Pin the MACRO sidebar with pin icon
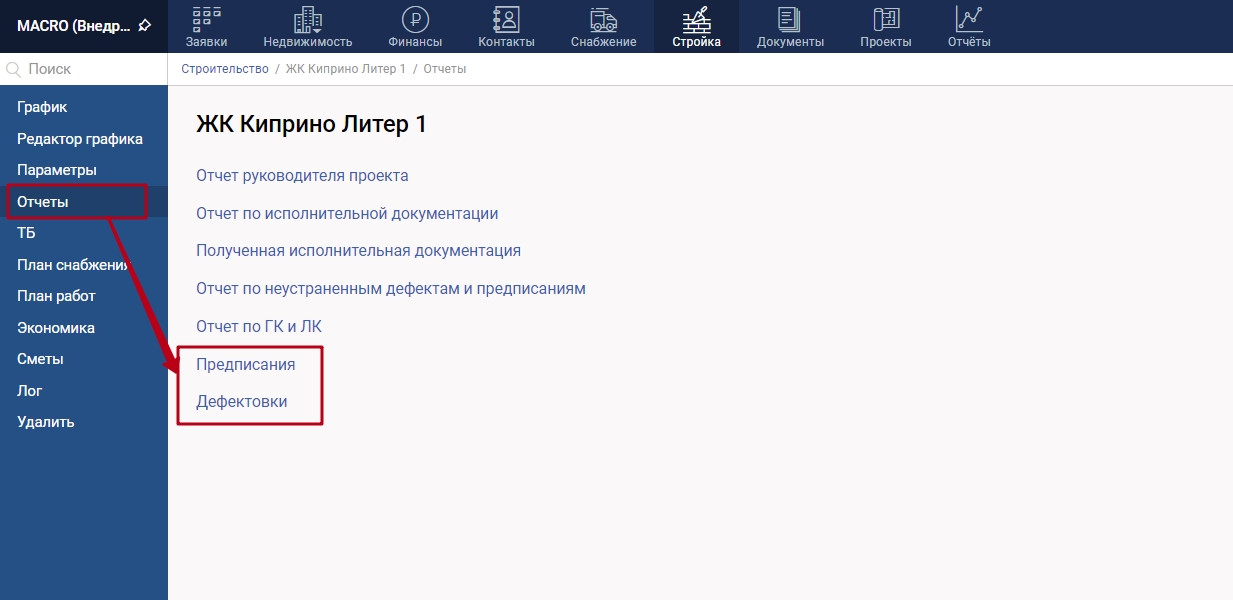The height and width of the screenshot is (600, 1233). click(145, 25)
